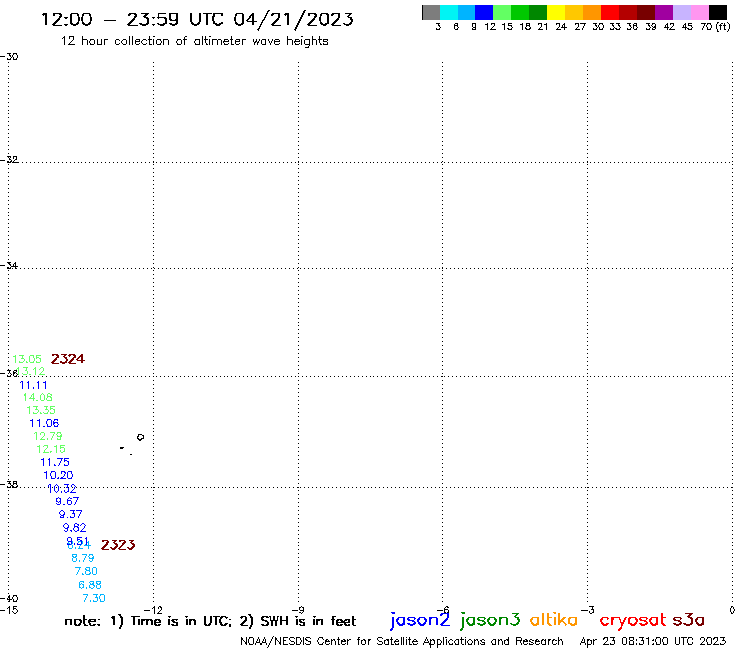Screen dimensions: 740x650
Task: Click the wave height value 9.37
Action: tap(70, 515)
